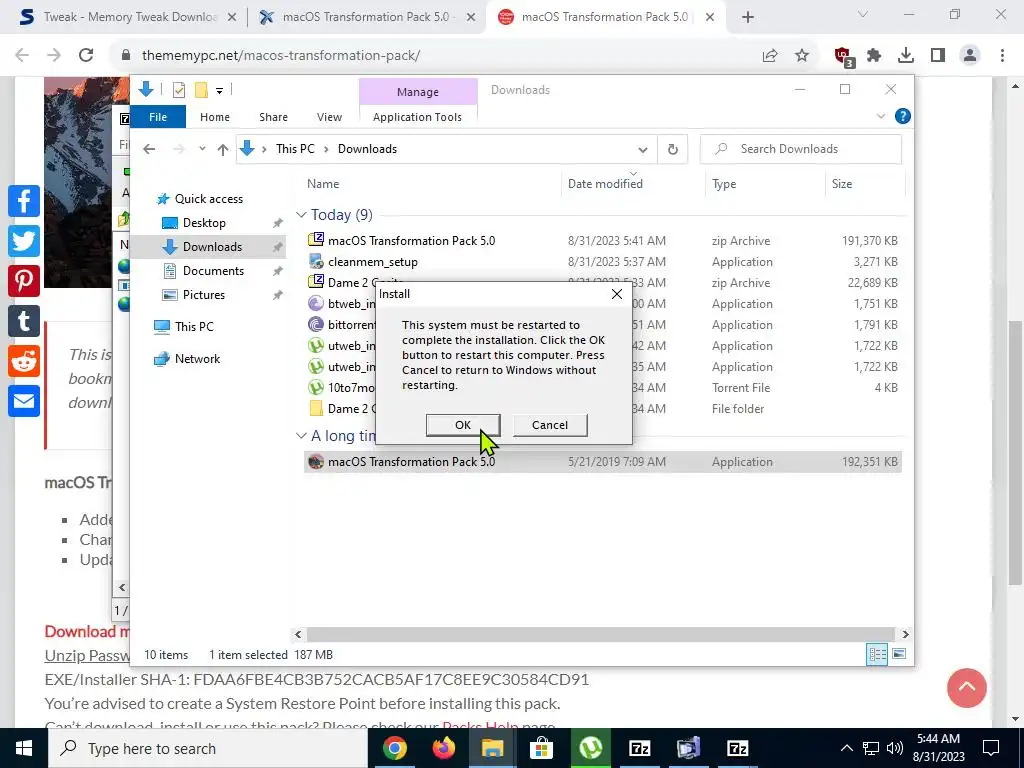
Task: Close the Install dialog with X
Action: click(x=616, y=294)
